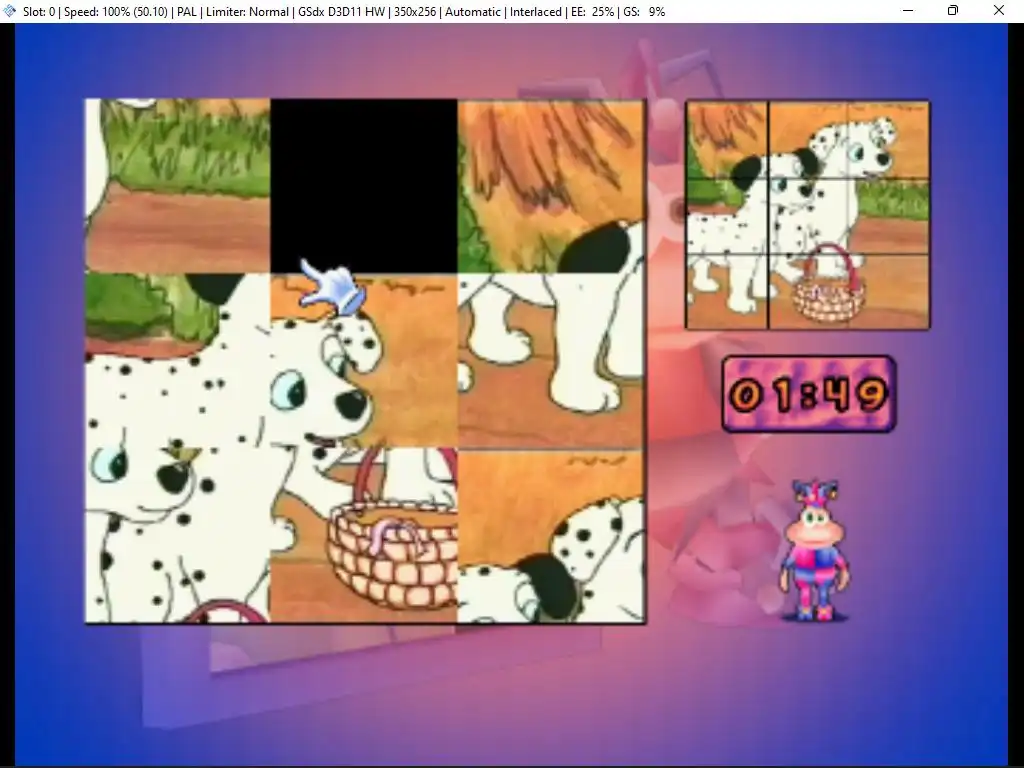The image size is (1024, 768).
Task: Click the bottom-row tile with spotted dog ear
Action: tap(551, 536)
